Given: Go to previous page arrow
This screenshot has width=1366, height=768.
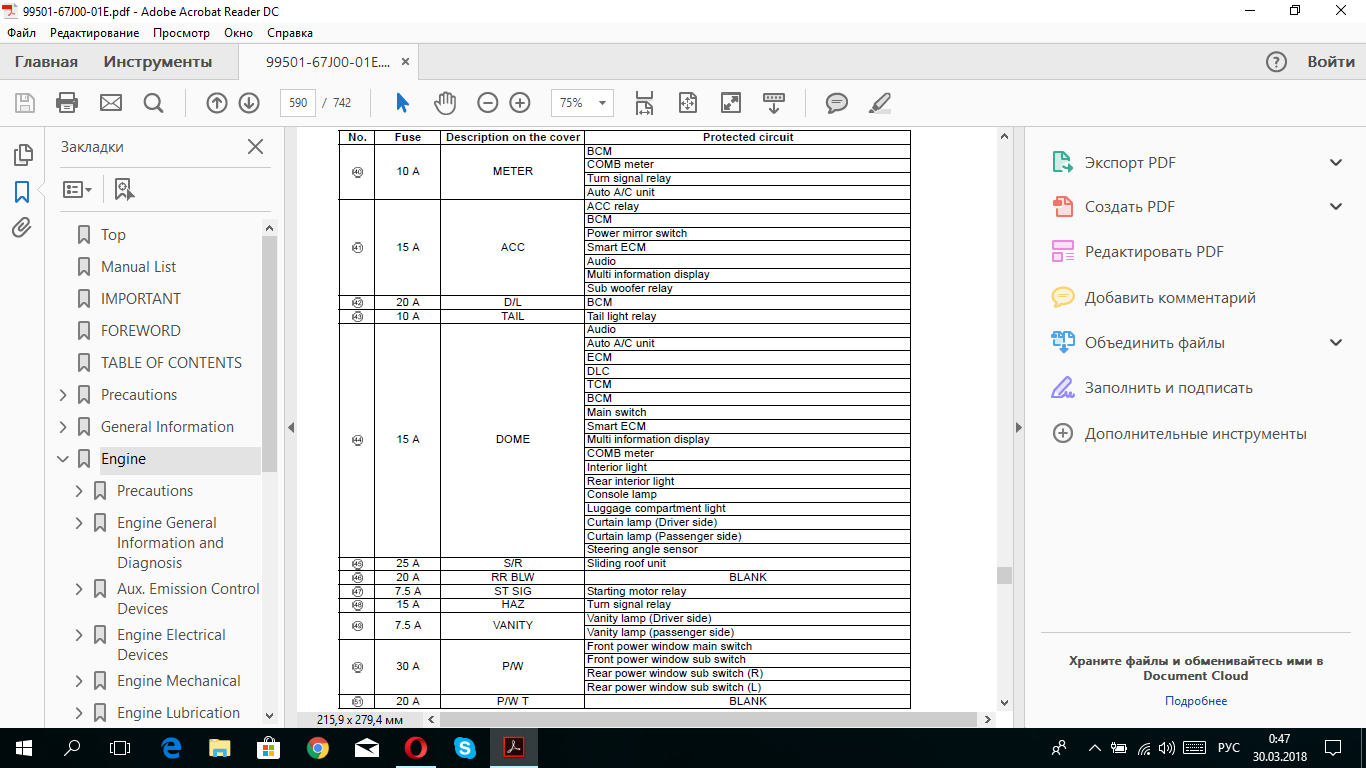Looking at the screenshot, I should (217, 103).
